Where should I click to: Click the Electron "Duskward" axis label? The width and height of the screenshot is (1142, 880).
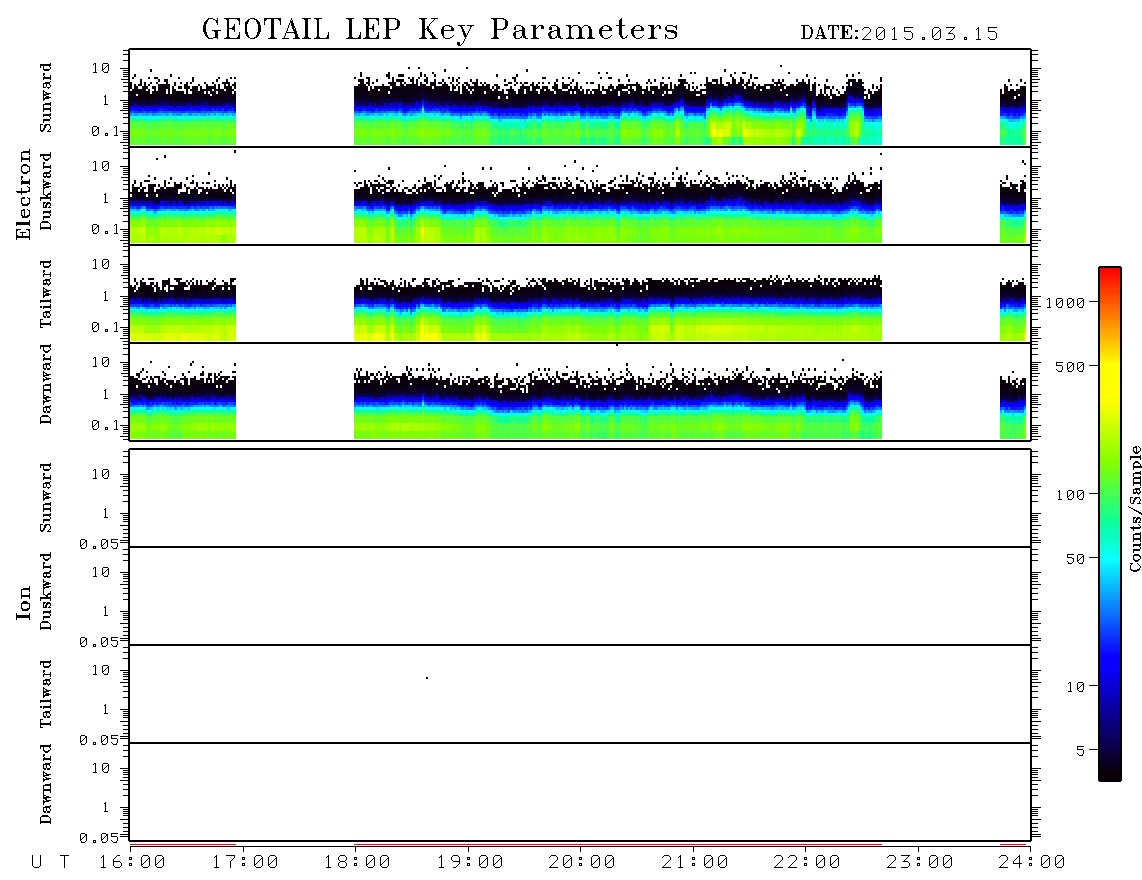(45, 191)
